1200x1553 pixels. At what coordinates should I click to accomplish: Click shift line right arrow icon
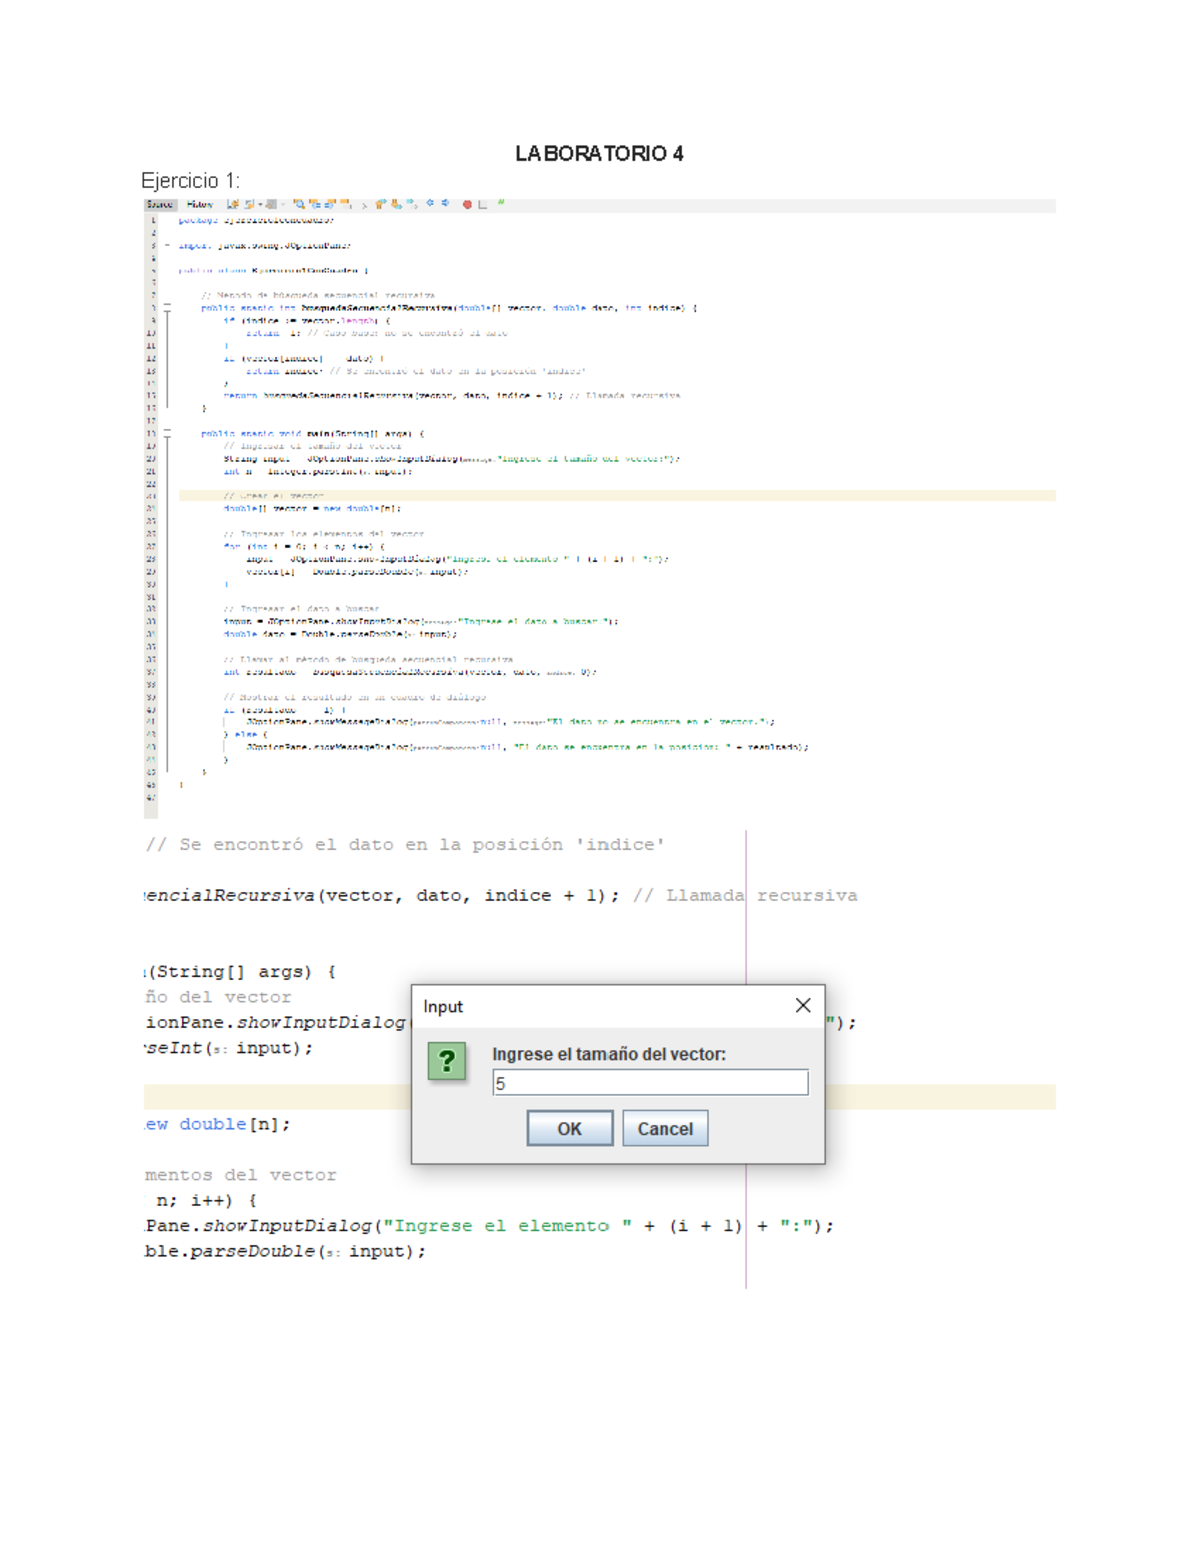tap(445, 204)
